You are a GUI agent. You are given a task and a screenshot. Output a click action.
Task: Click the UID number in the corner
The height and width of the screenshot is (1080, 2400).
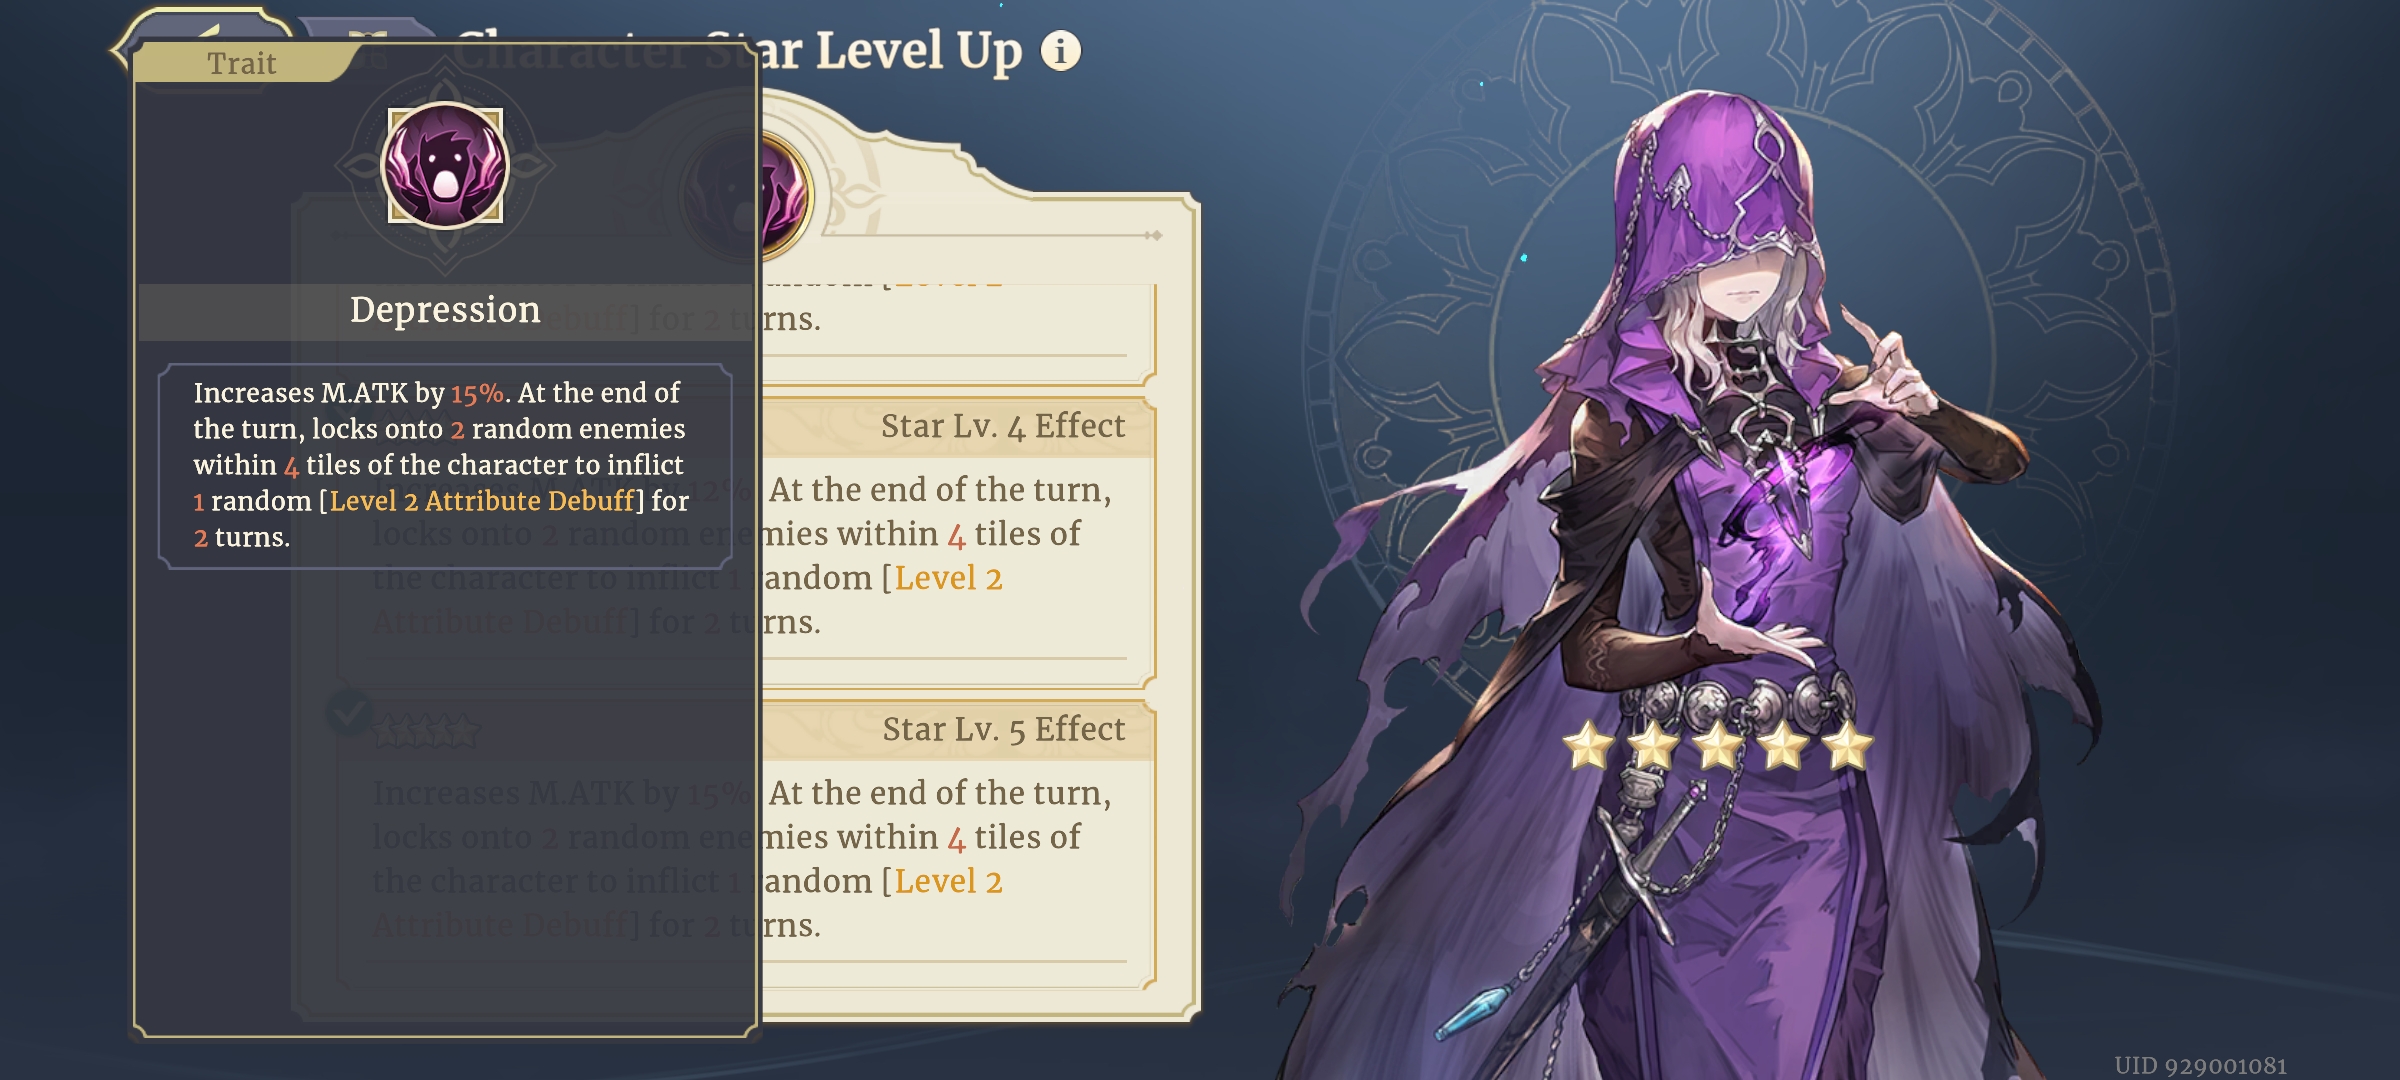2200,1065
